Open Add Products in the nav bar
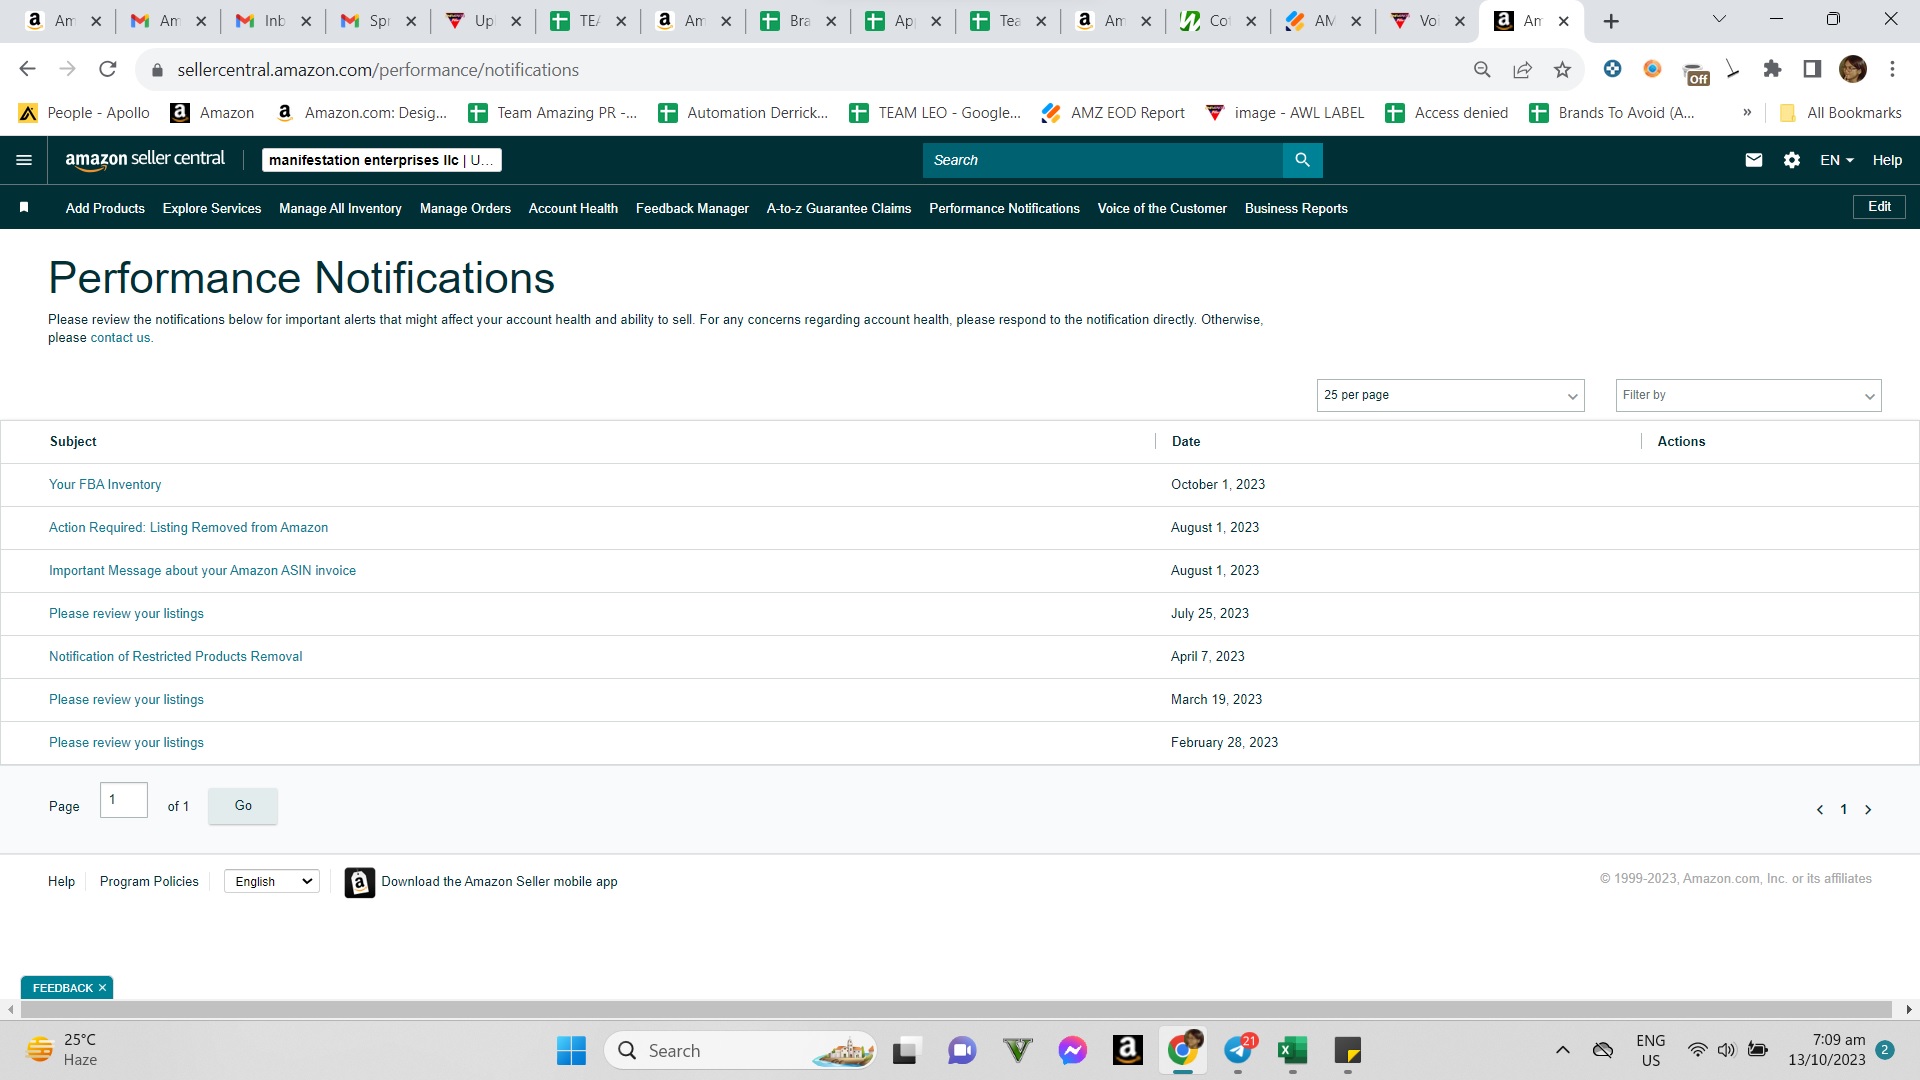Screen dimensions: 1920x1080 point(105,208)
